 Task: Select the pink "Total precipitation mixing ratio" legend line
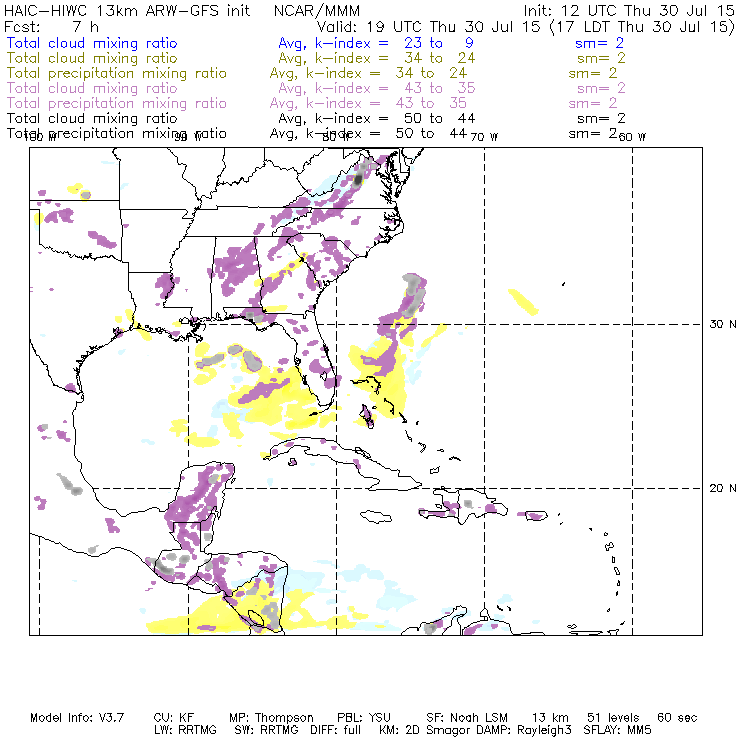(117, 103)
